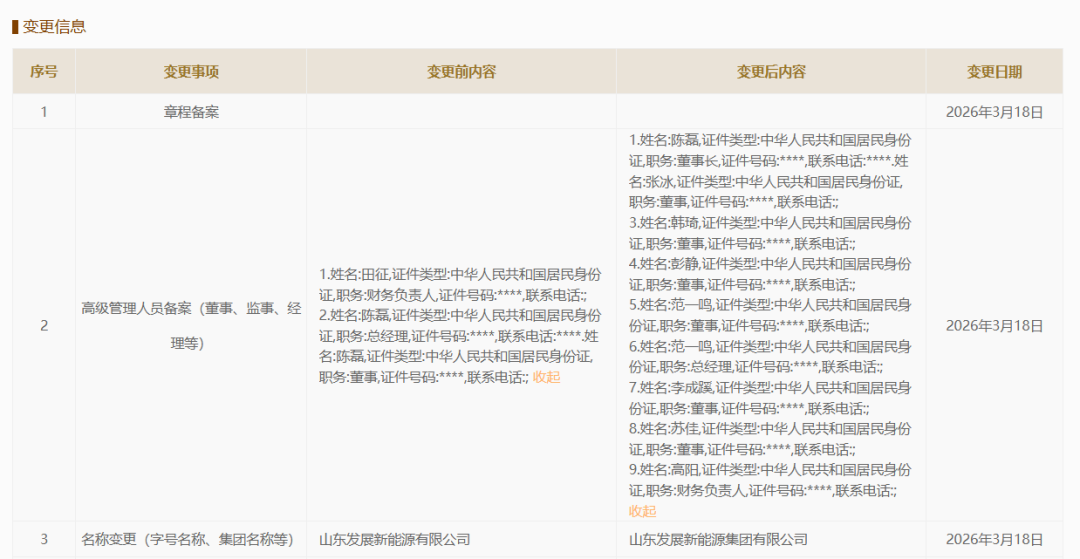Select the 章程备案 cell
1080x559 pixels.
pyautogui.click(x=191, y=112)
